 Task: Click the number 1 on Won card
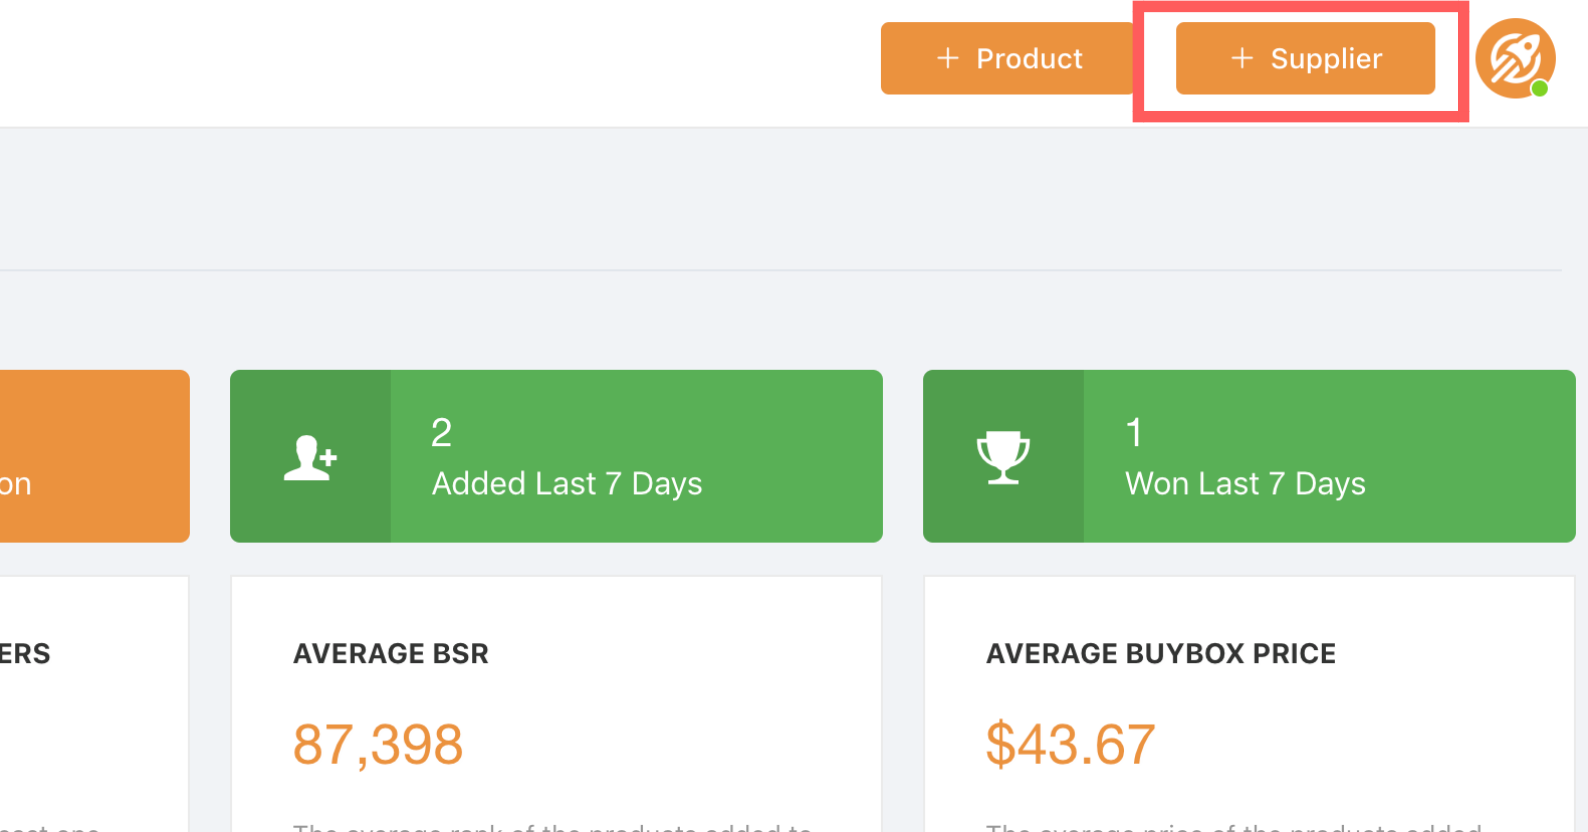(x=1133, y=433)
